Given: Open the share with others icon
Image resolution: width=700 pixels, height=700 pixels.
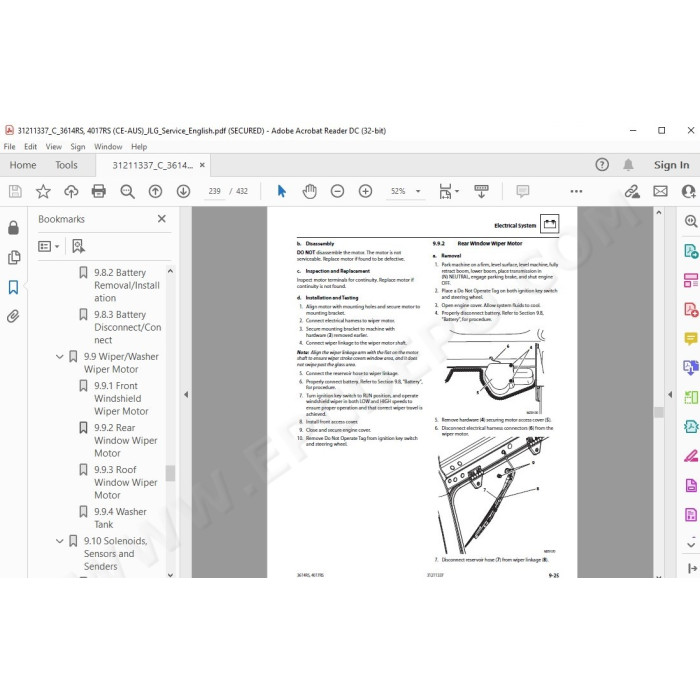Looking at the screenshot, I should pos(689,192).
